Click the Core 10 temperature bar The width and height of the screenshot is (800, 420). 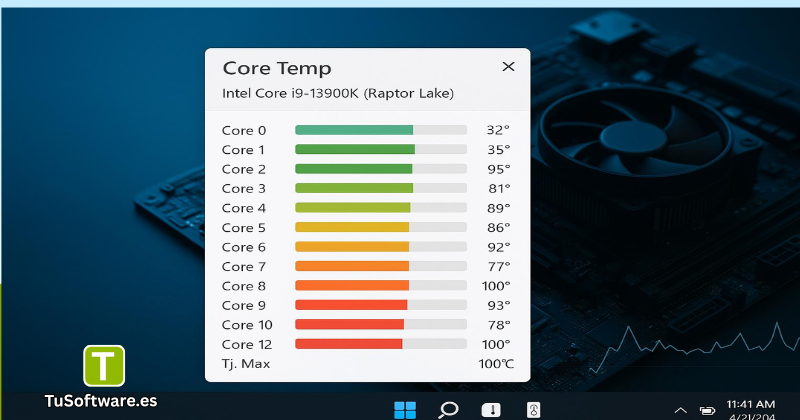point(381,325)
